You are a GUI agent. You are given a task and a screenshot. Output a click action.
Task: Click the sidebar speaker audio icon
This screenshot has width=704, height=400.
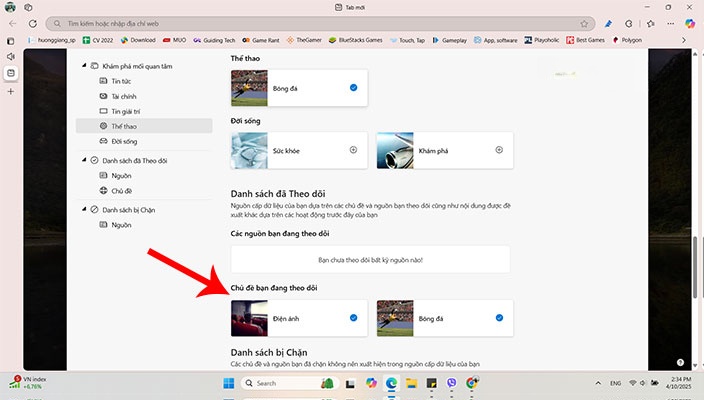11,57
